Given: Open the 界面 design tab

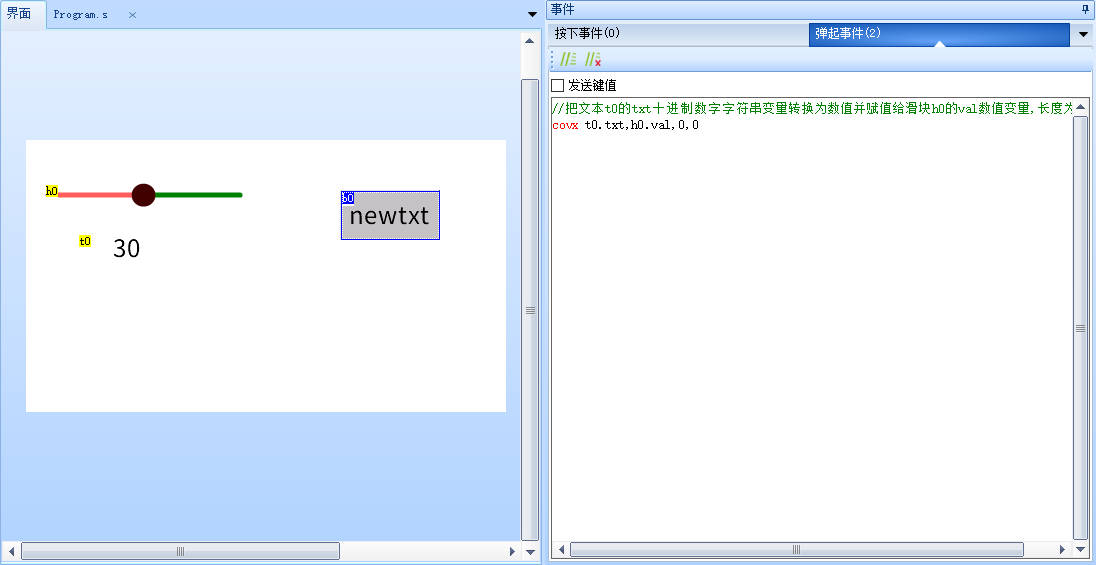Looking at the screenshot, I should [20, 14].
